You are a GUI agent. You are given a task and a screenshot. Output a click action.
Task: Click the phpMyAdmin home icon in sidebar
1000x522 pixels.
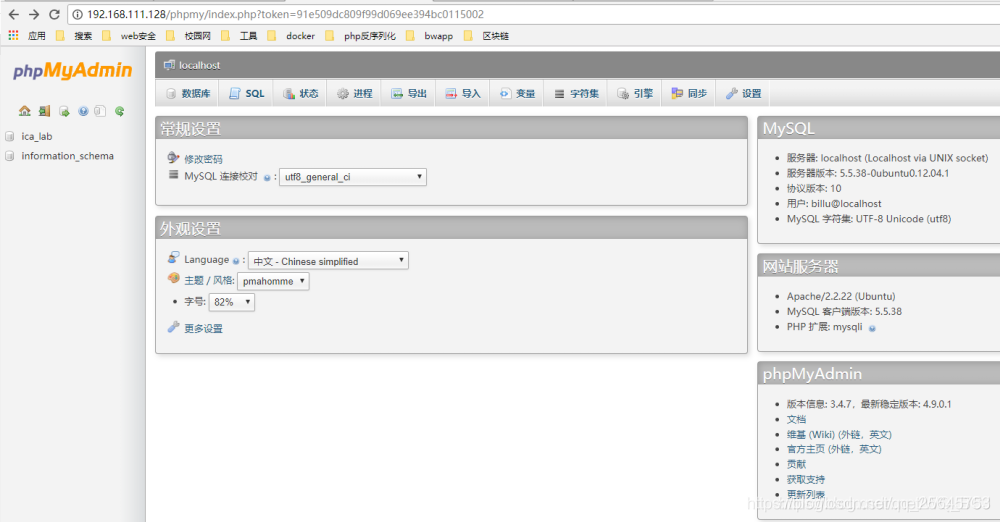[25, 111]
